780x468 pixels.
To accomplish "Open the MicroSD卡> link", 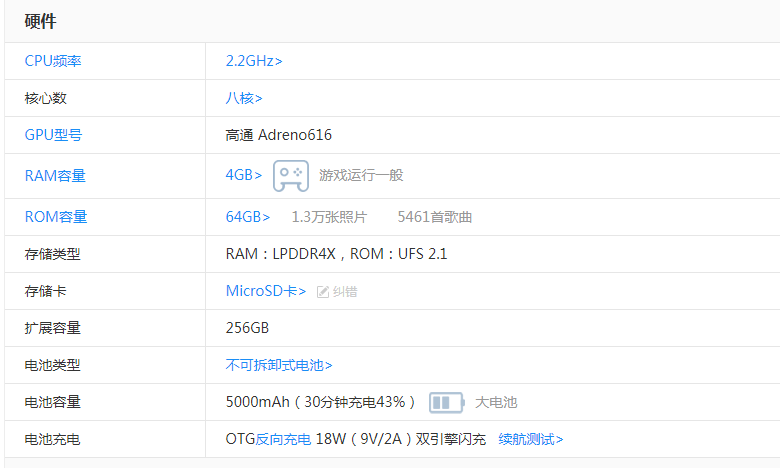I will point(266,291).
